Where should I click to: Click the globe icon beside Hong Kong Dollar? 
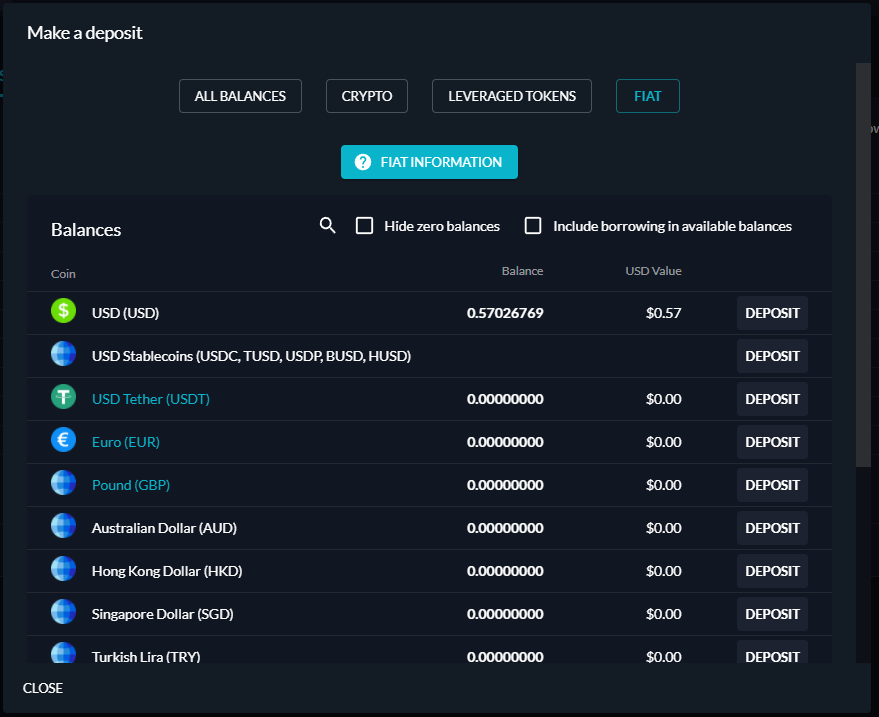click(x=63, y=568)
